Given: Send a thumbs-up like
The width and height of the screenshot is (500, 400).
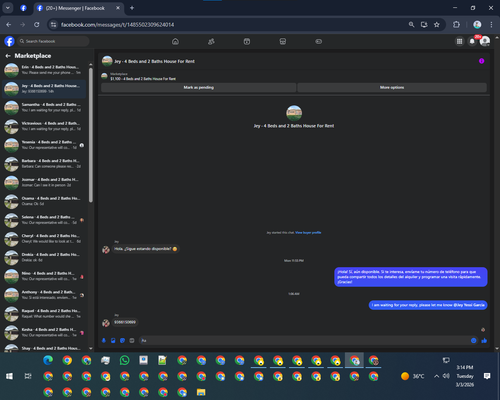Looking at the screenshot, I should coord(484,340).
